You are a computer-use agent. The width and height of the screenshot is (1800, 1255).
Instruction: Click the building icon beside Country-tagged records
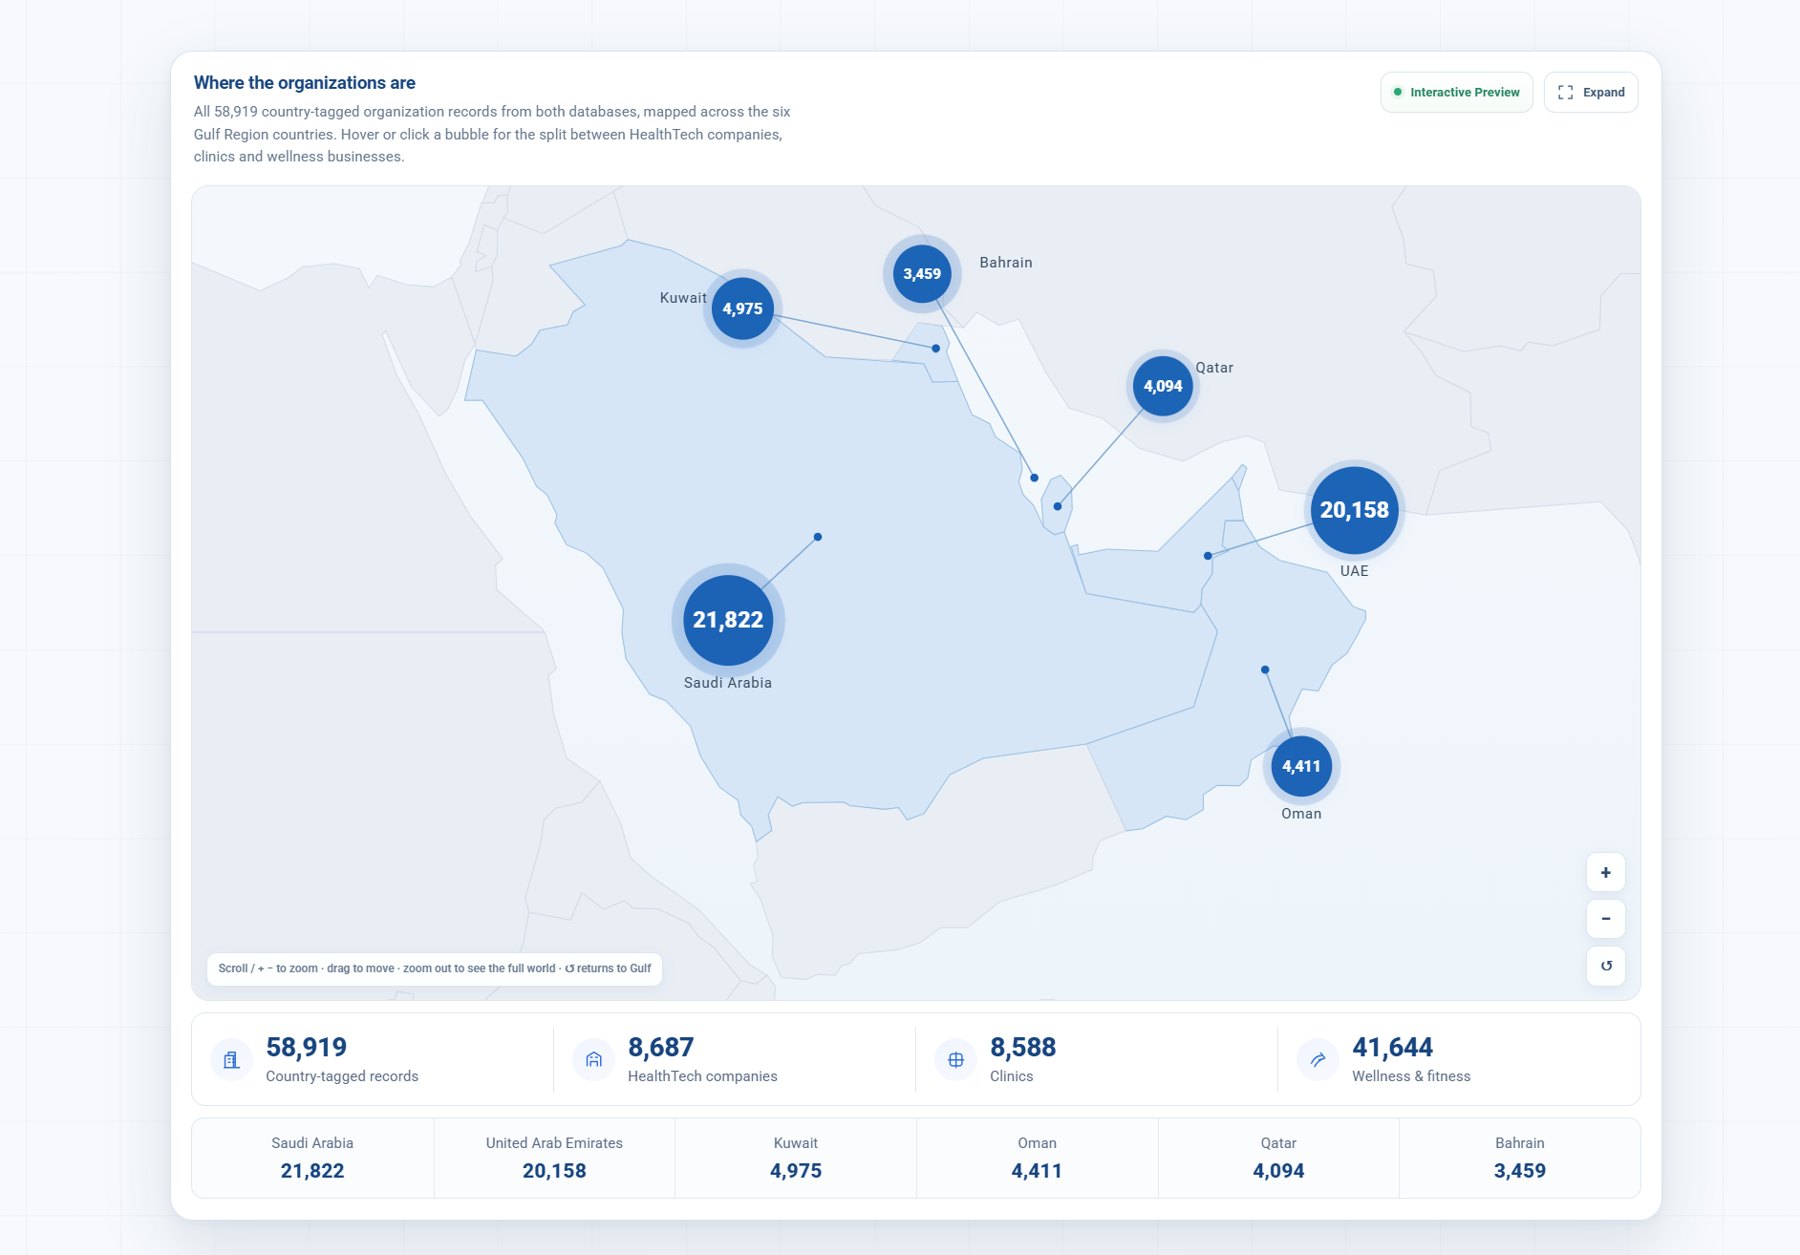(231, 1060)
